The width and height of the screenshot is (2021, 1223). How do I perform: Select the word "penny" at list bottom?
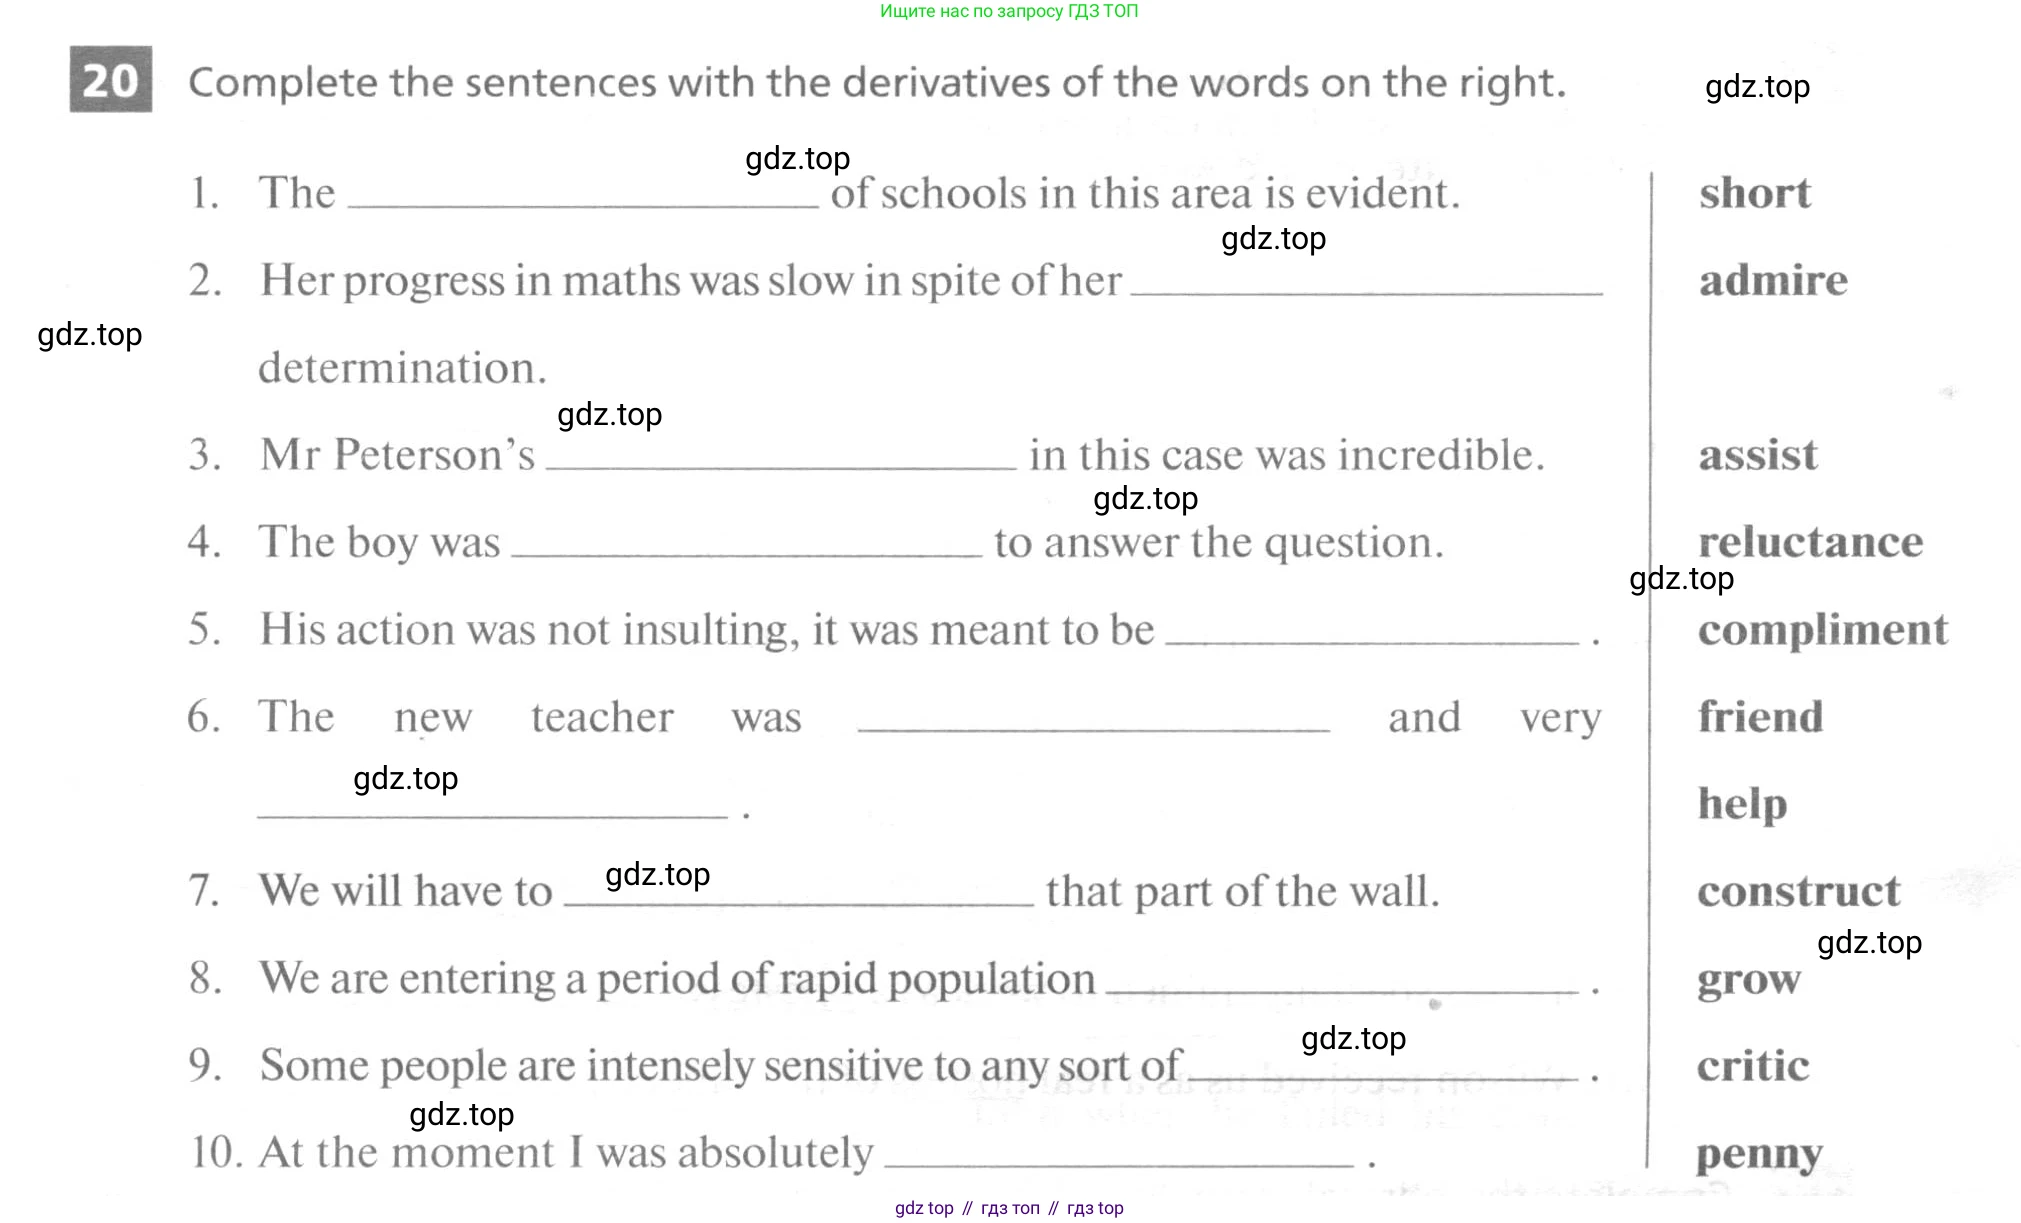tap(1759, 1154)
